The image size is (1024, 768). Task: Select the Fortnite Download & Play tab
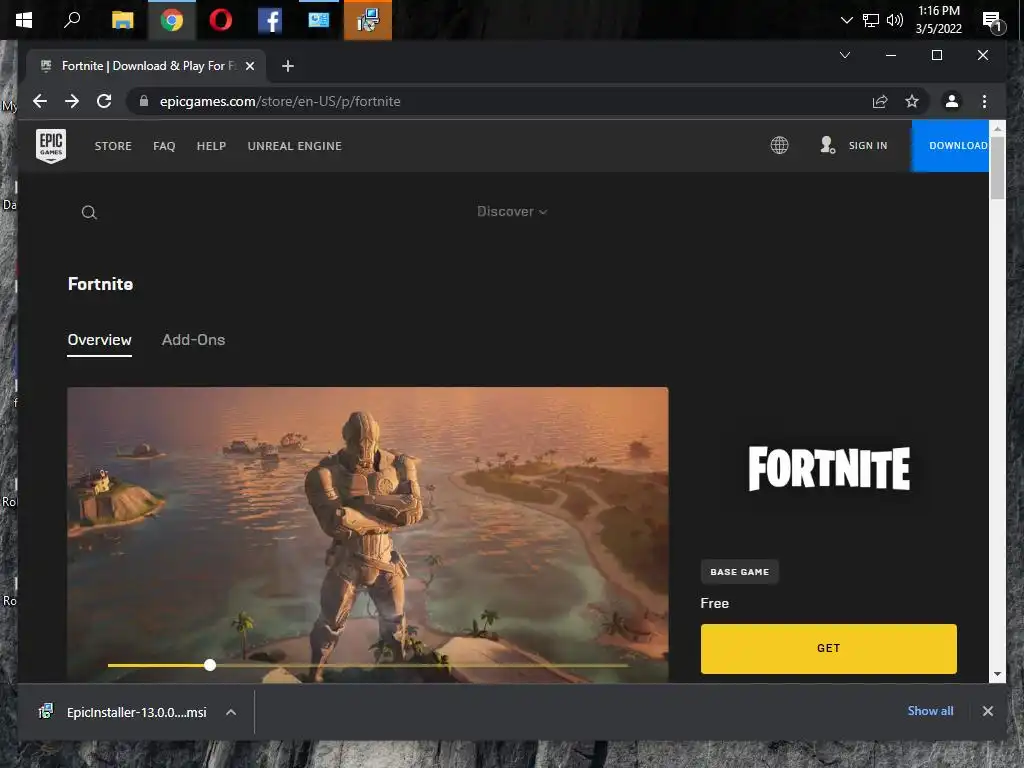(x=146, y=66)
